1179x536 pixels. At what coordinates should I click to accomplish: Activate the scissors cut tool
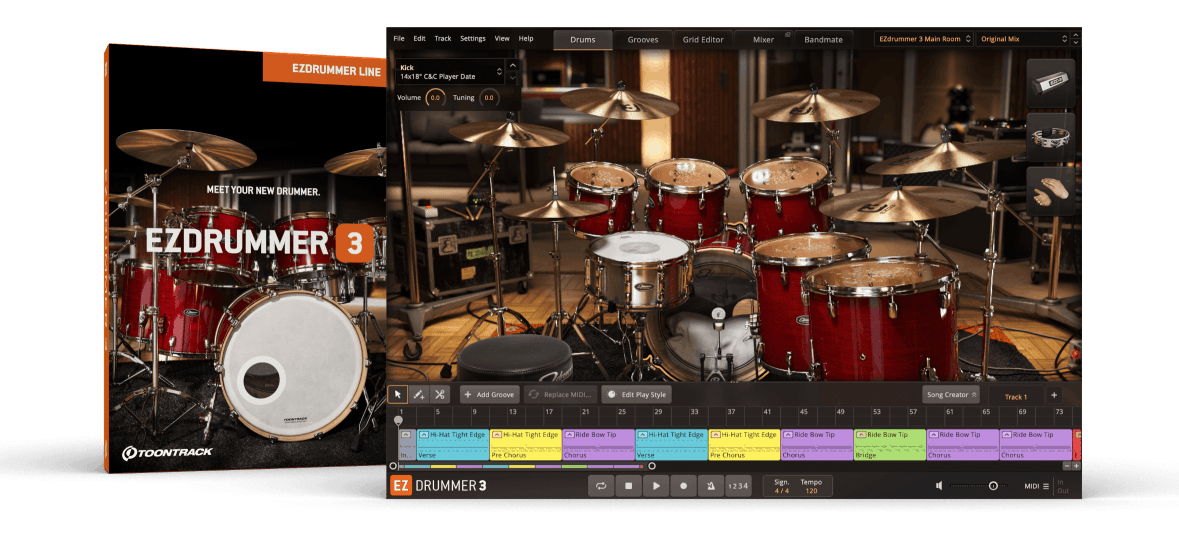tap(440, 394)
